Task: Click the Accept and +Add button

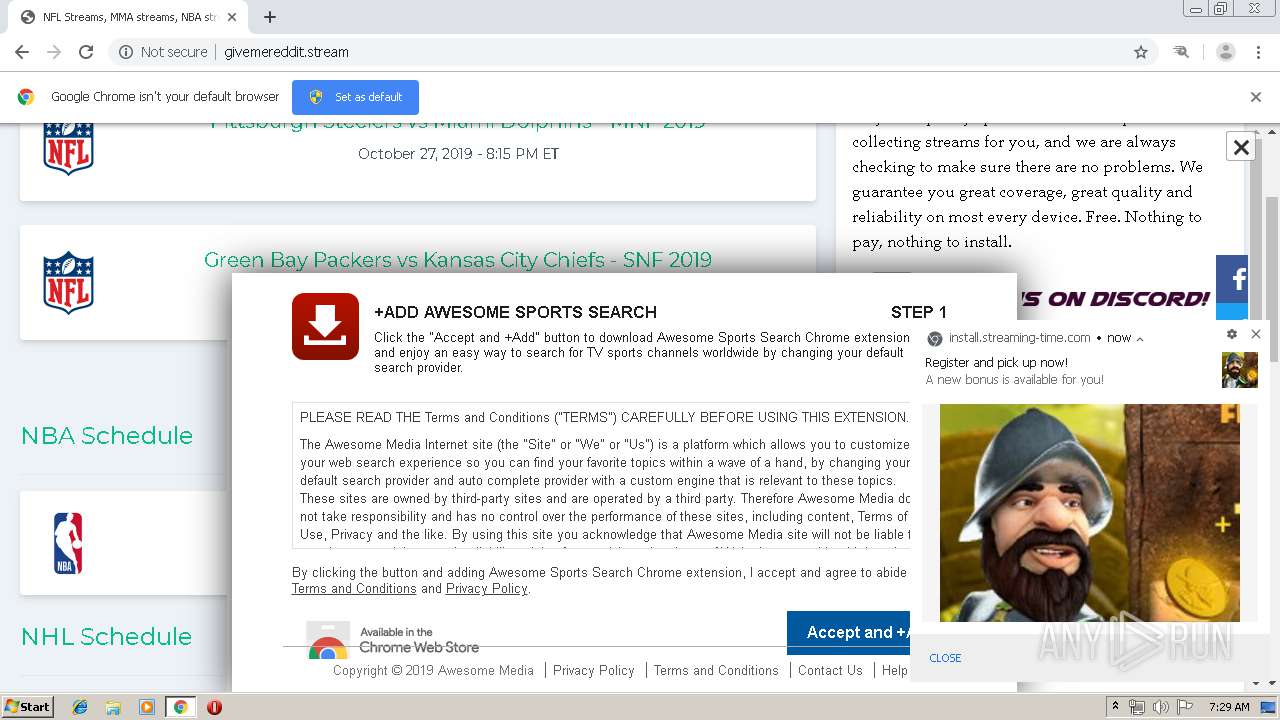Action: click(x=848, y=633)
